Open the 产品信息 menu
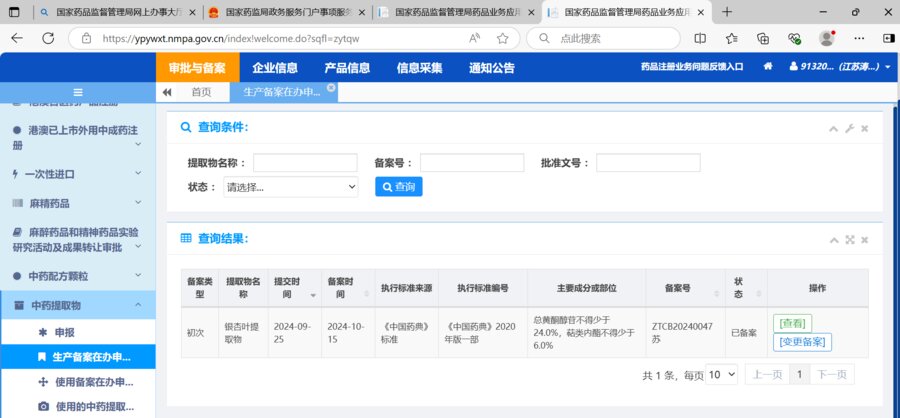Image resolution: width=900 pixels, height=418 pixels. [347, 67]
